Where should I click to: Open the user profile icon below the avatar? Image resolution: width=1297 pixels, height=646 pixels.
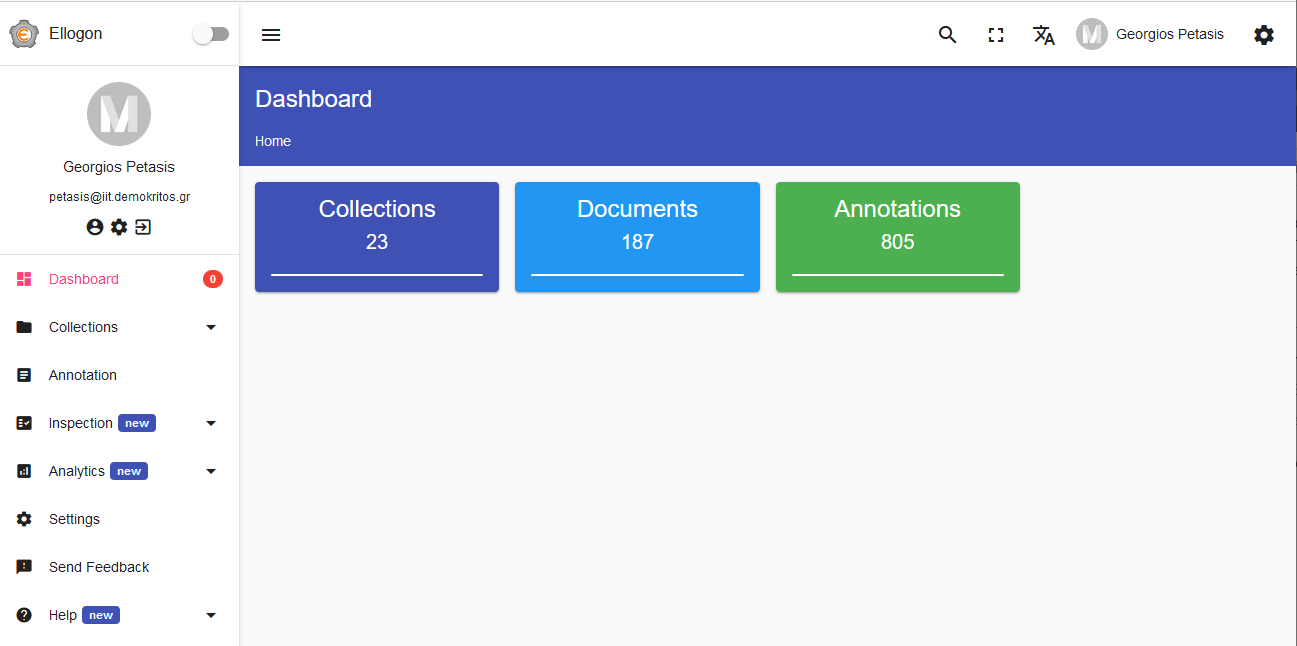click(x=95, y=227)
